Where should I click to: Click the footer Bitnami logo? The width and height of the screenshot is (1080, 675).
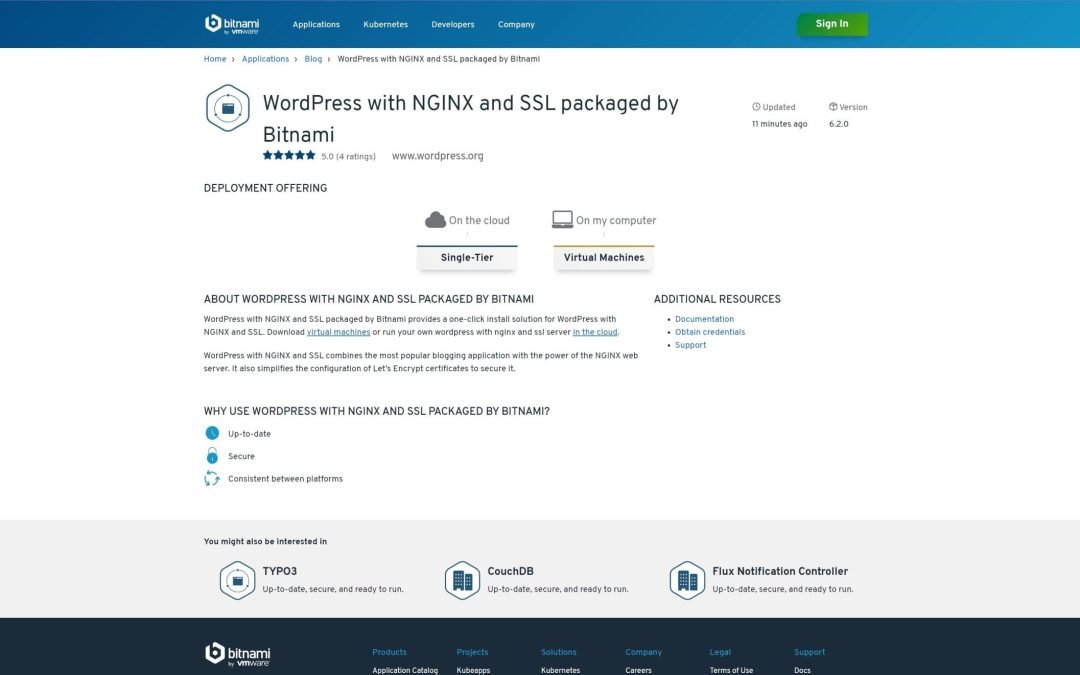(237, 654)
